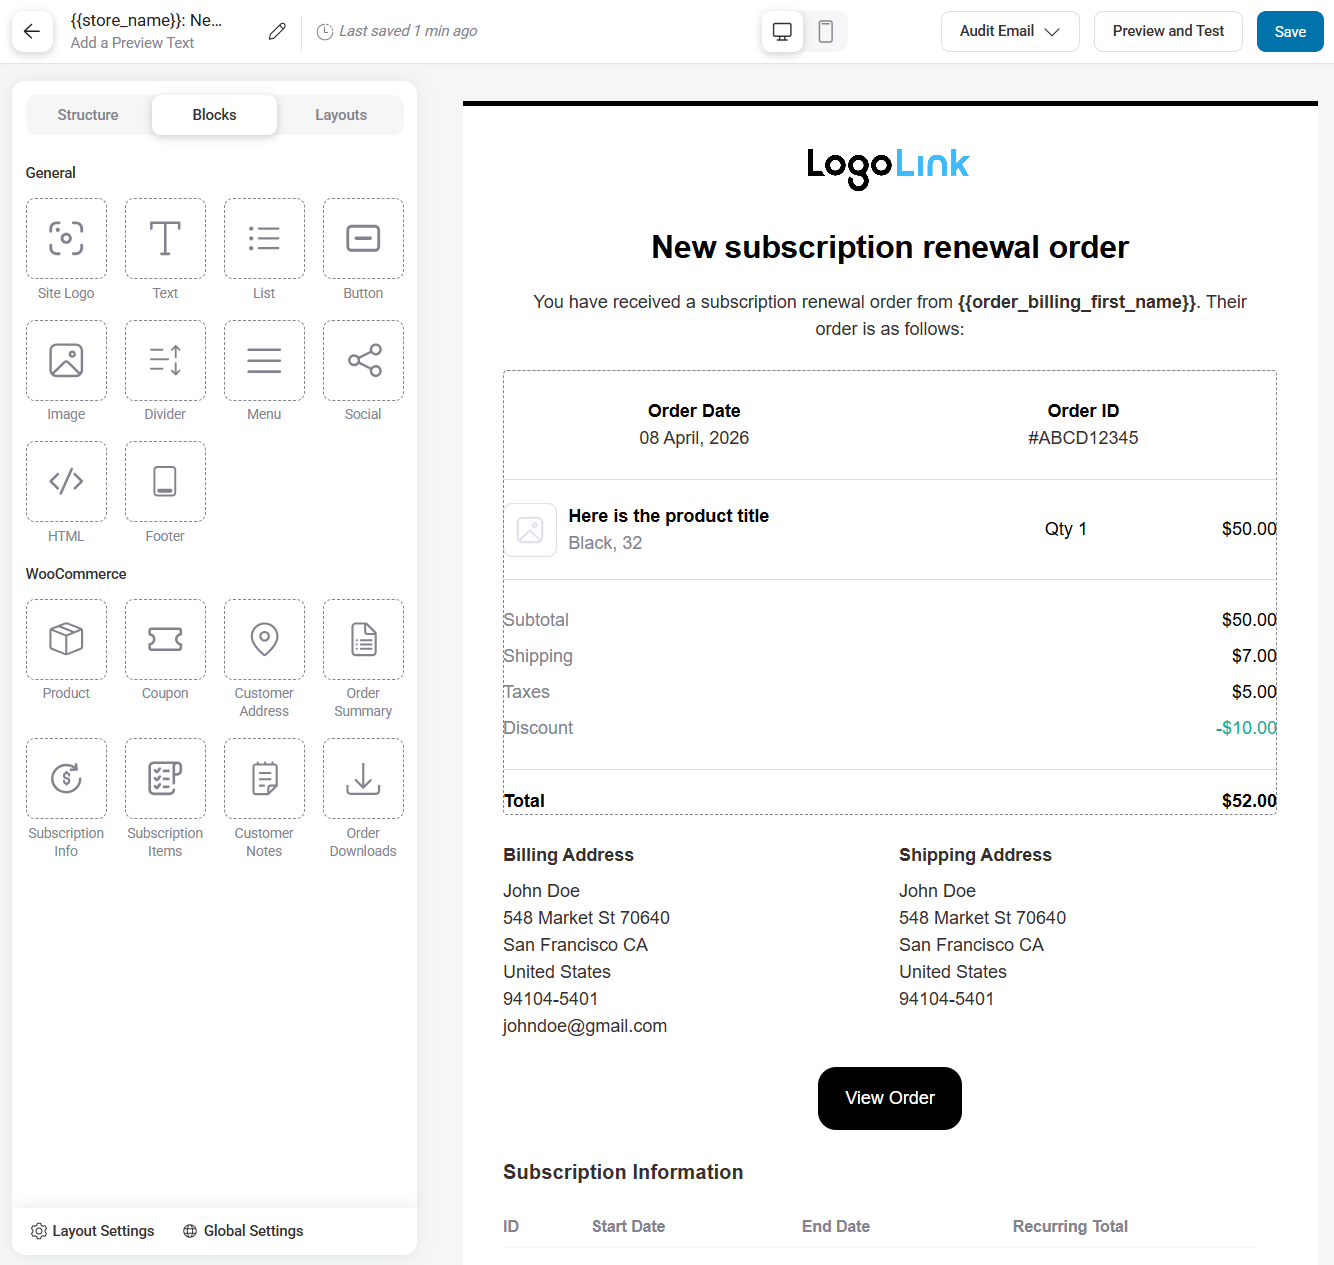Insert the Customer Notes block
Viewport: 1334px width, 1265px height.
click(x=264, y=778)
